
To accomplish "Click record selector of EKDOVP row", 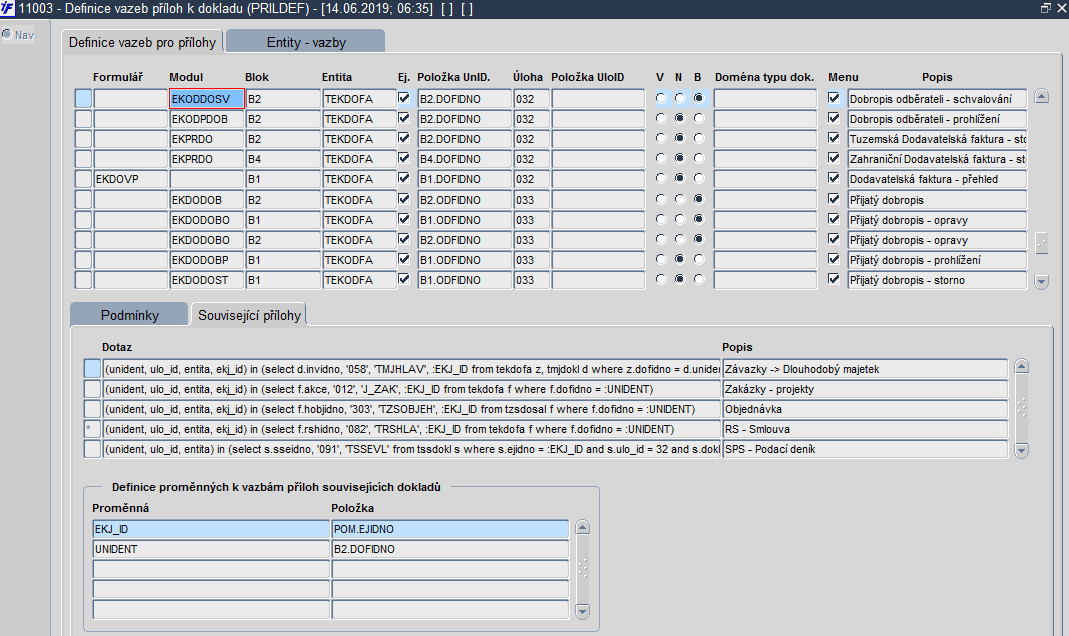I will click(x=83, y=179).
